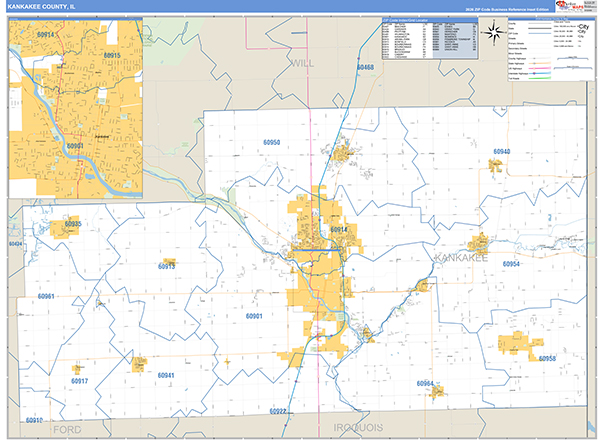Screen dimensions: 600x440
Task: Click the 60935 ZIP code label
Action: [x=73, y=224]
